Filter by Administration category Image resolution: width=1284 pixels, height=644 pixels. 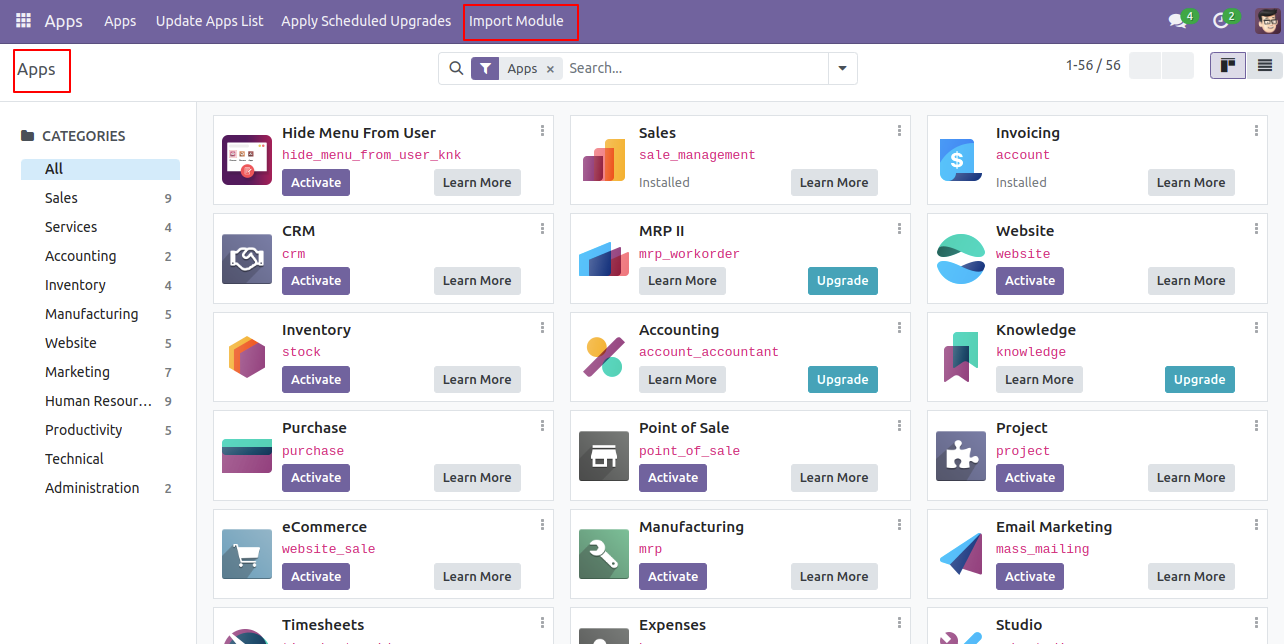pos(100,488)
